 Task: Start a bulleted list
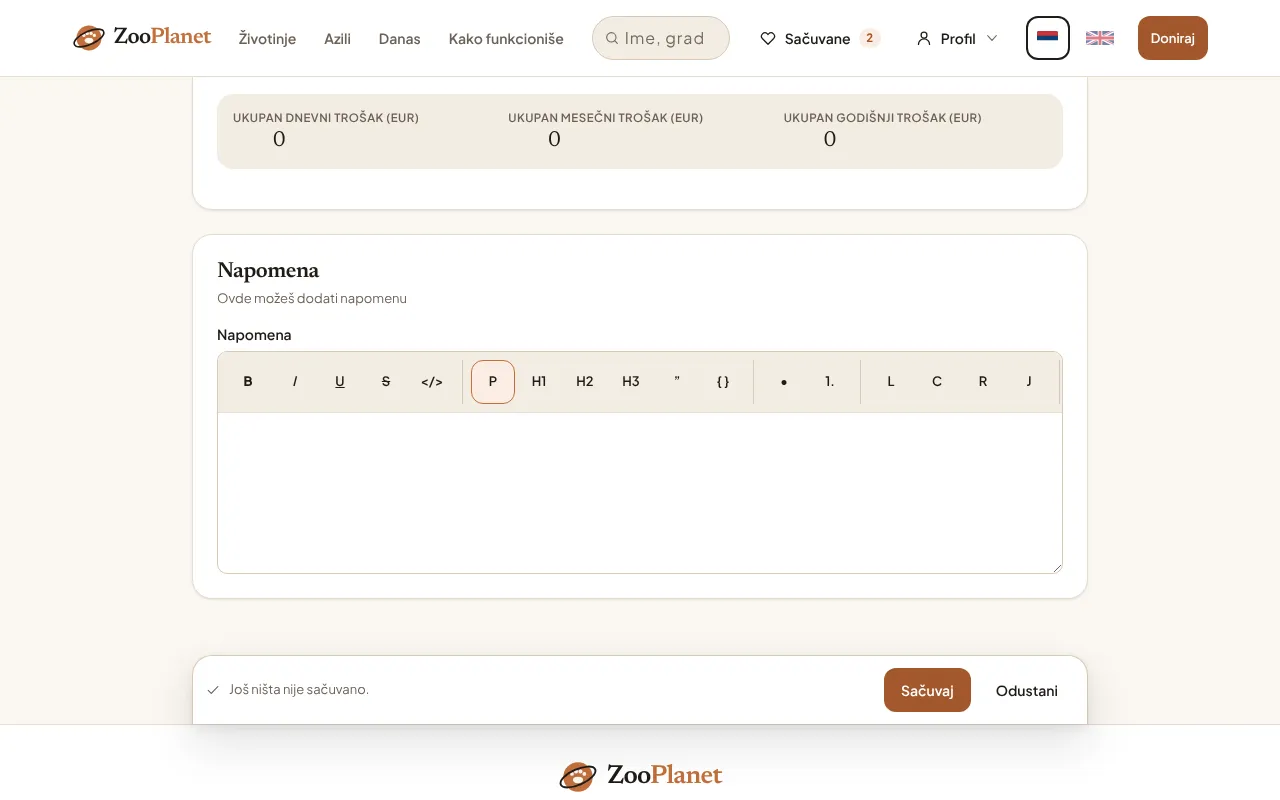coord(784,382)
